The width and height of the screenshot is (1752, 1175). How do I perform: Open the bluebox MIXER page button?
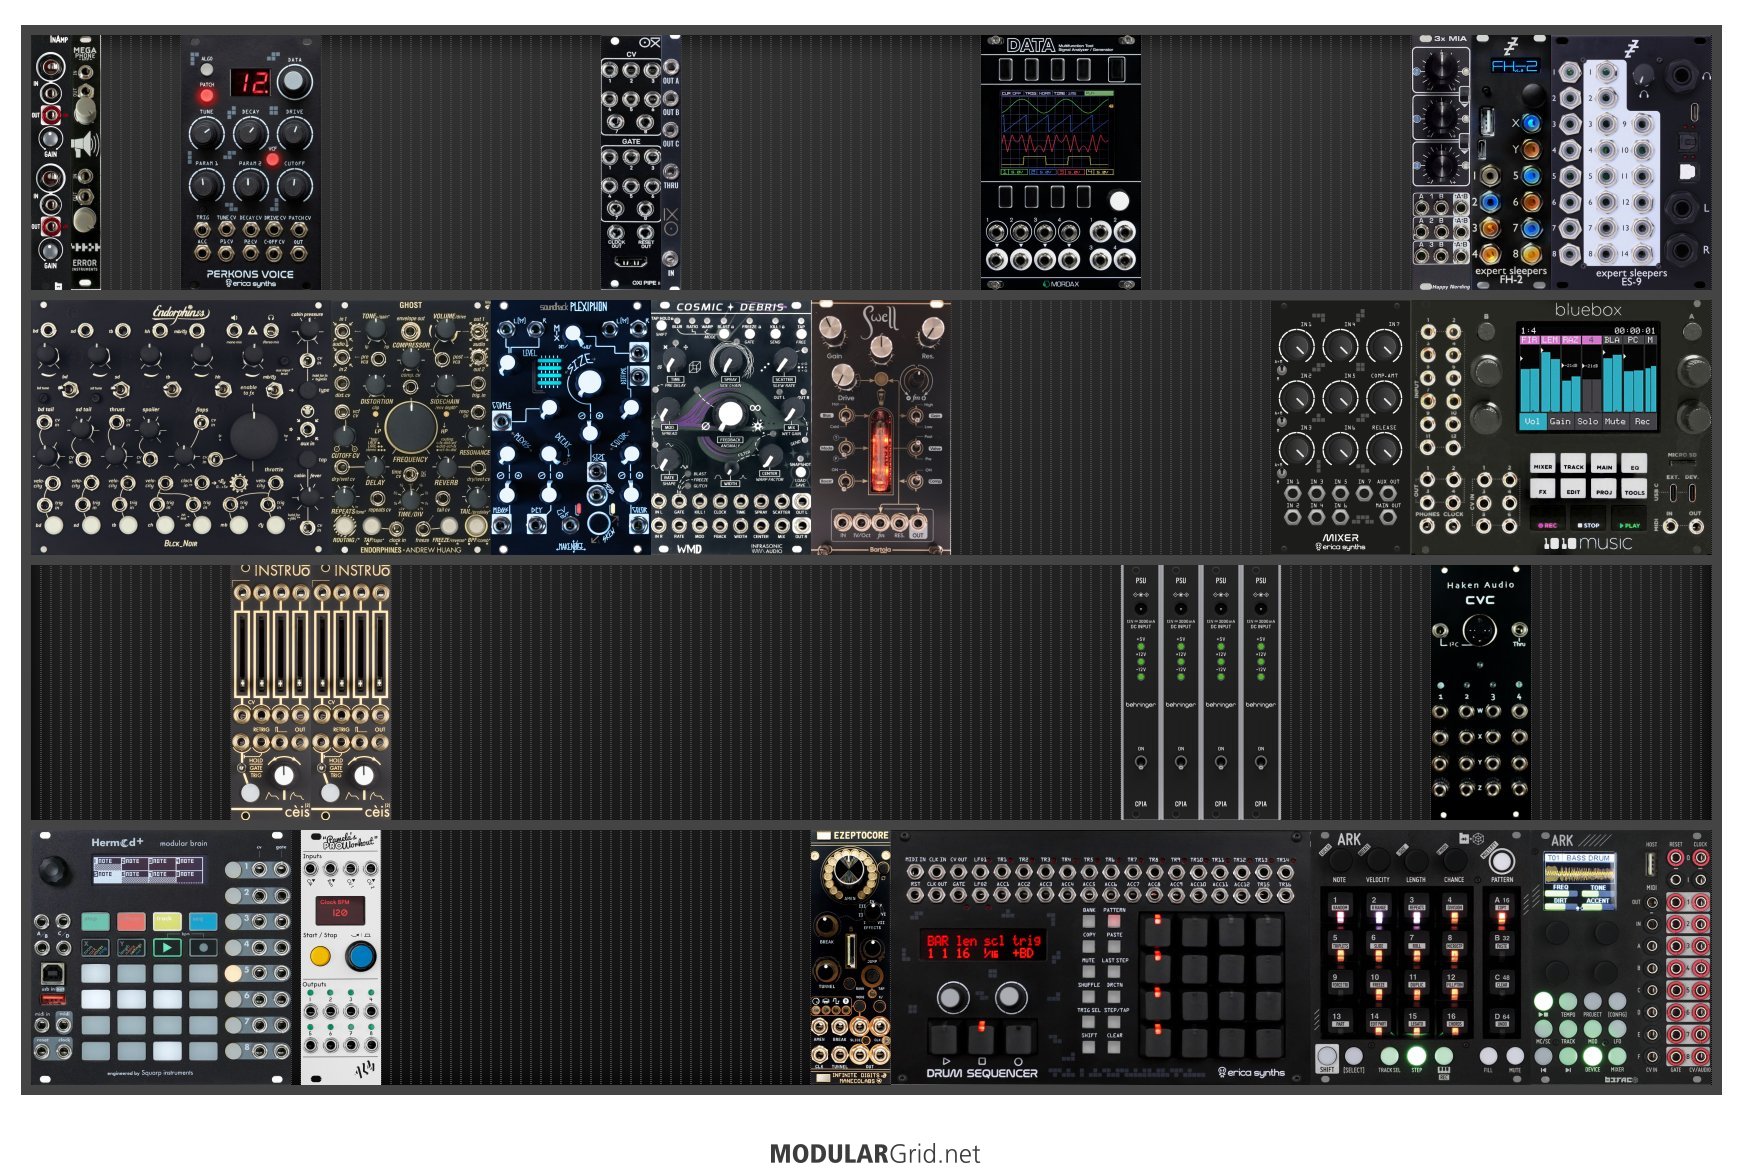(1543, 465)
